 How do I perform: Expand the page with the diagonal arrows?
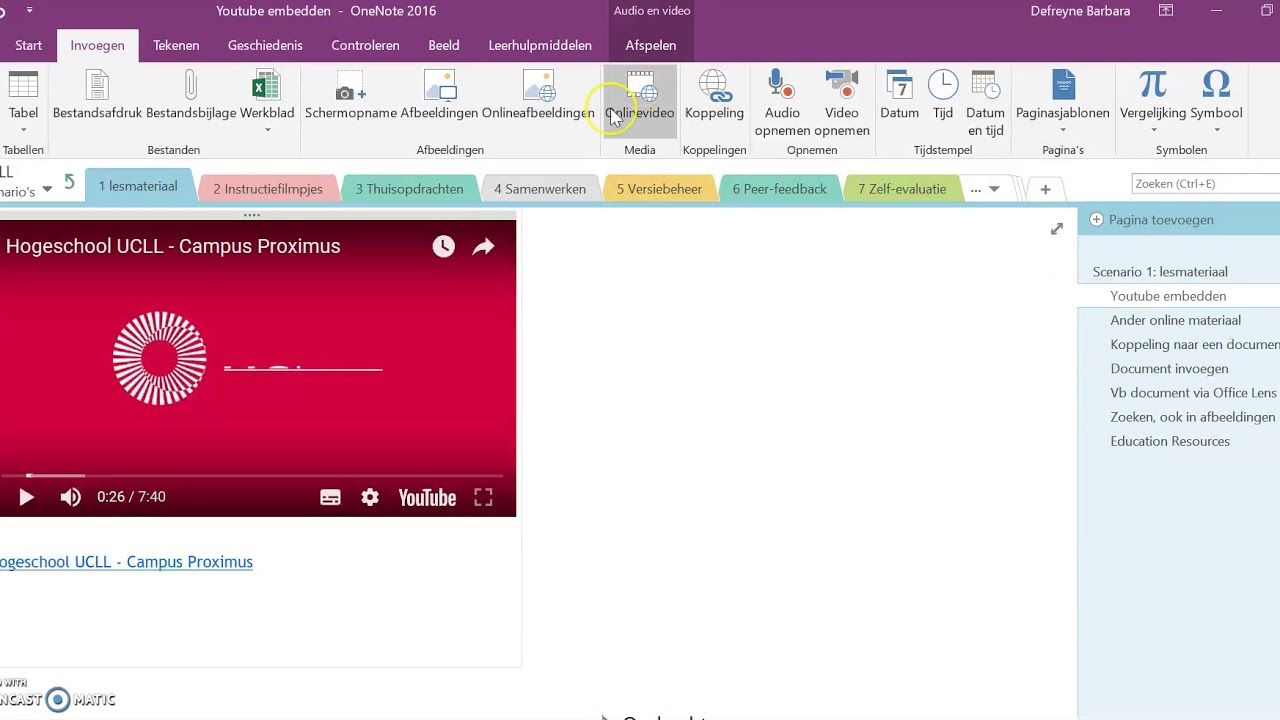(x=1057, y=229)
